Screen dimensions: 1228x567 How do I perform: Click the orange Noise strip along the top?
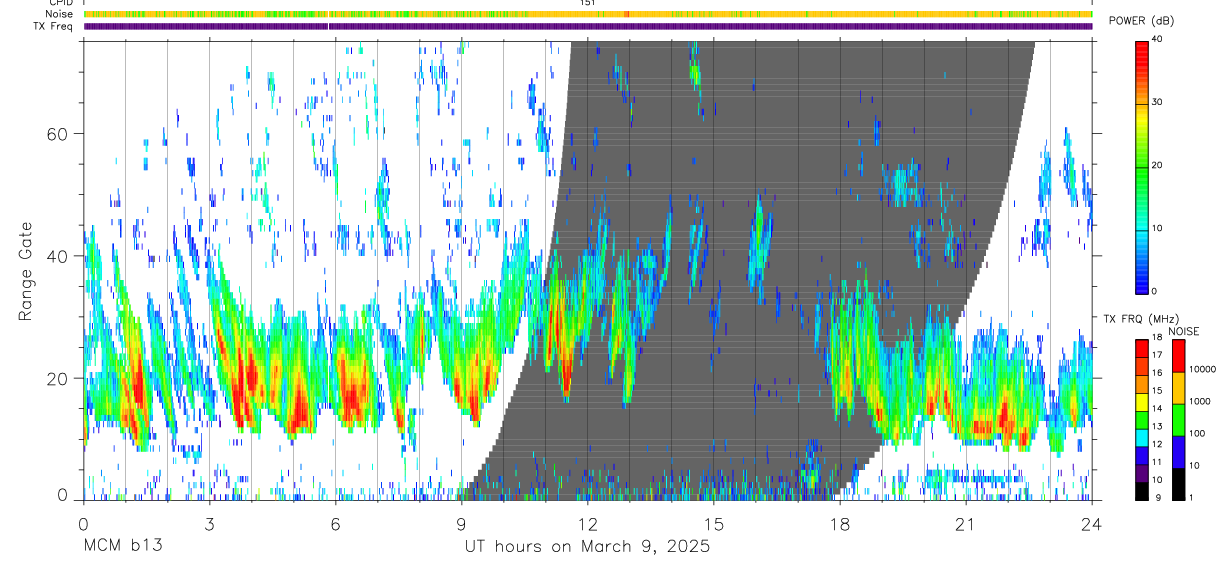coord(588,14)
